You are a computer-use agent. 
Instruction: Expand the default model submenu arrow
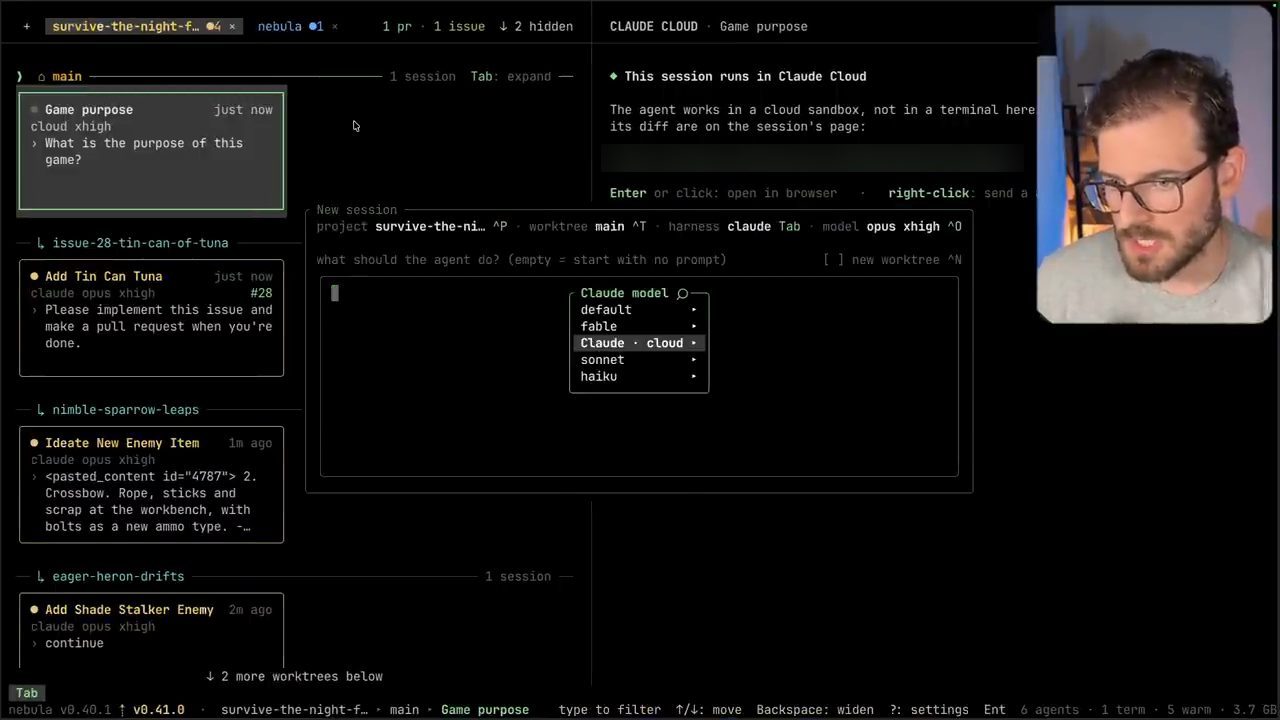tap(693, 310)
